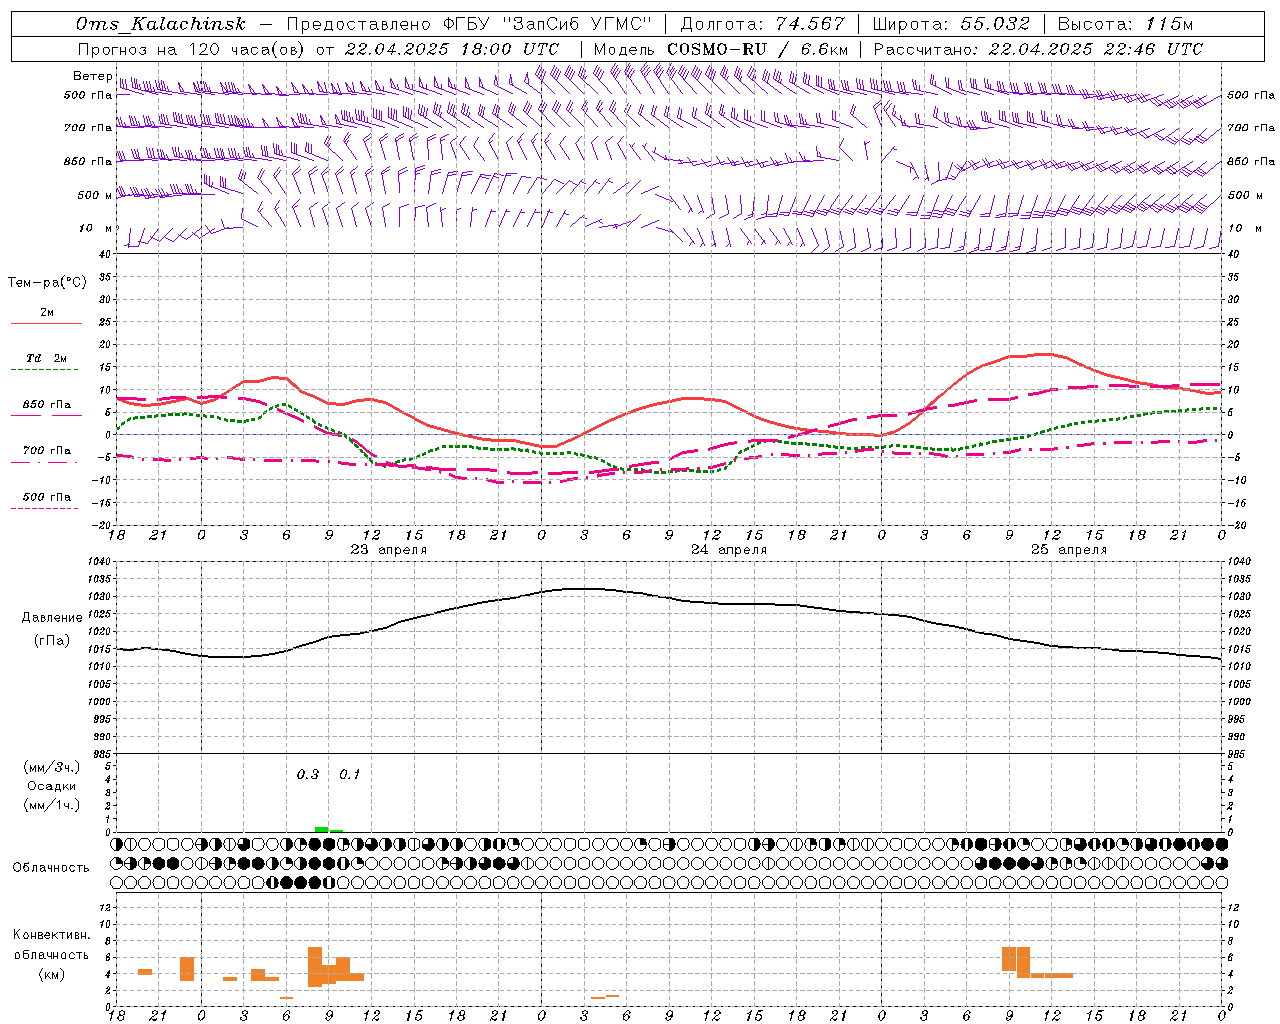The width and height of the screenshot is (1280, 1024).
Task: Click the elevation label "Высота: 115м"
Action: tap(1126, 24)
